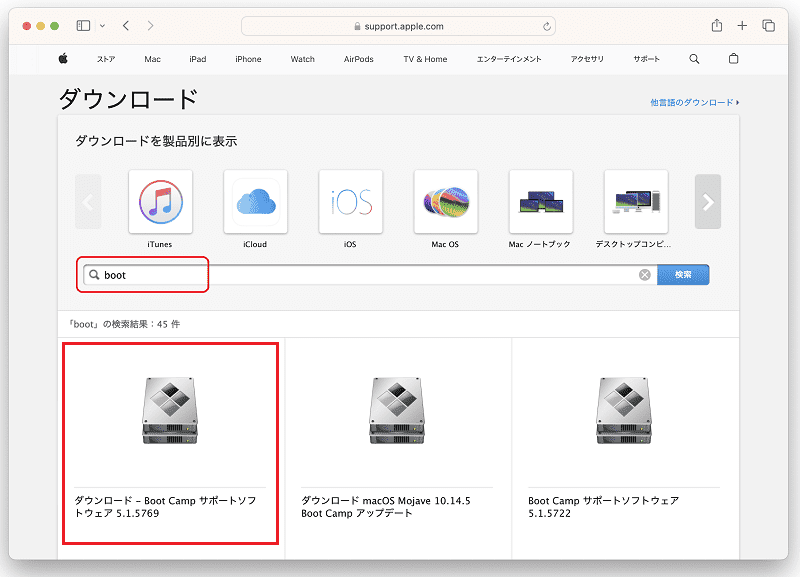Click macOS Mojave 10.14.5 Boot Camp アップデート title
800x577 pixels.
pos(386,507)
